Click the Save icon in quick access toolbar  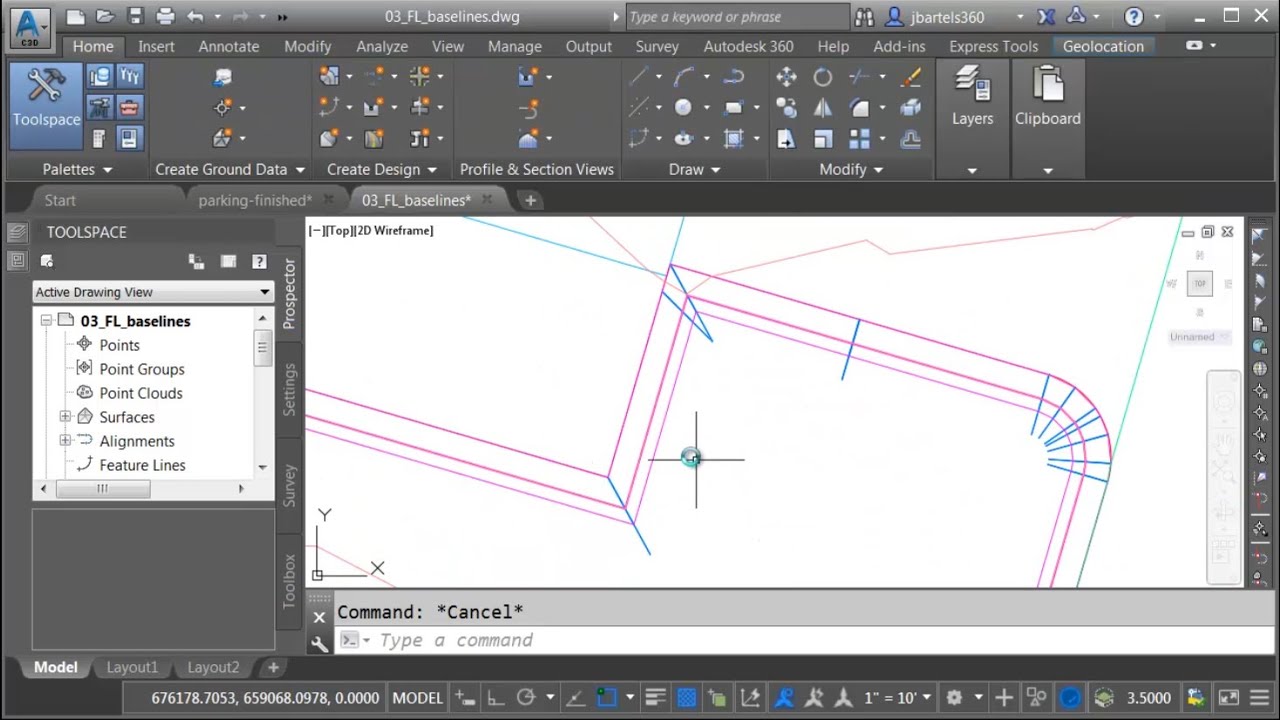tap(135, 16)
